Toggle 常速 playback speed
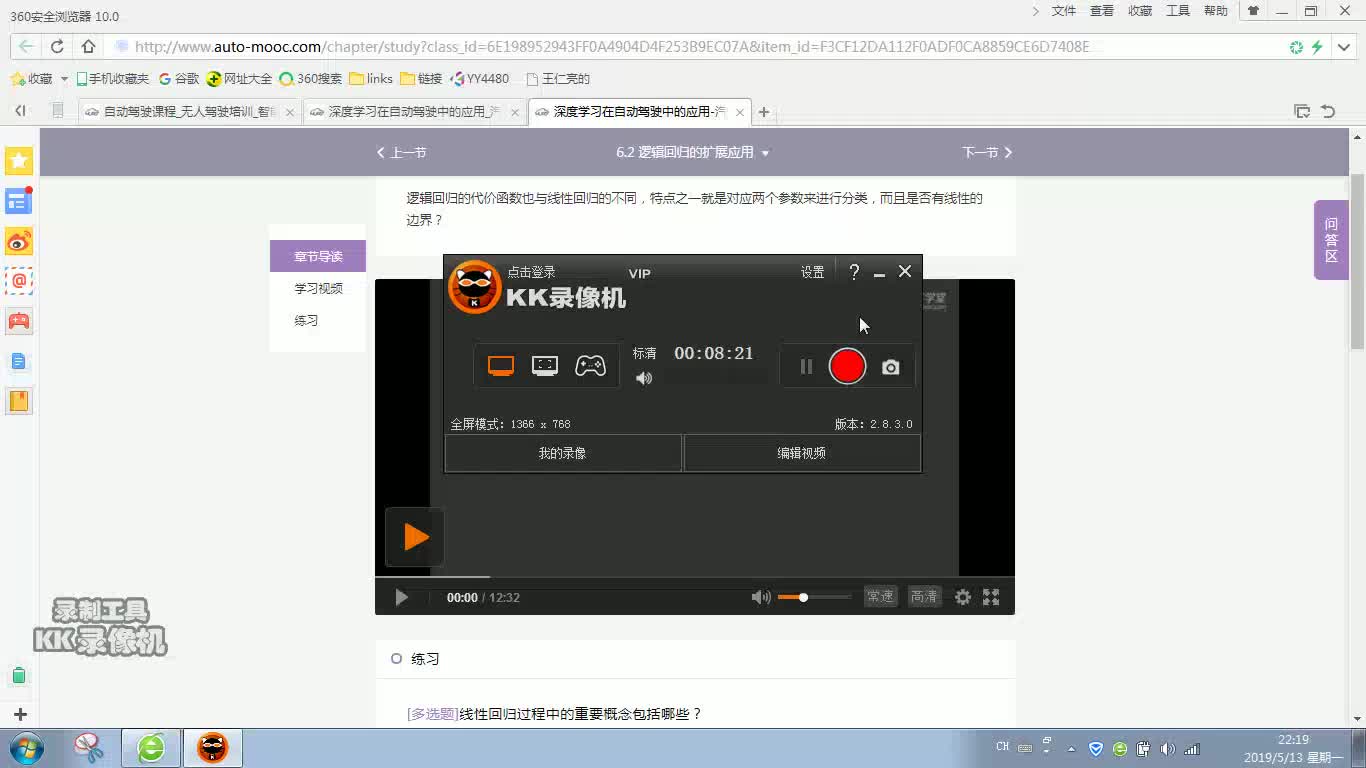 tap(880, 597)
